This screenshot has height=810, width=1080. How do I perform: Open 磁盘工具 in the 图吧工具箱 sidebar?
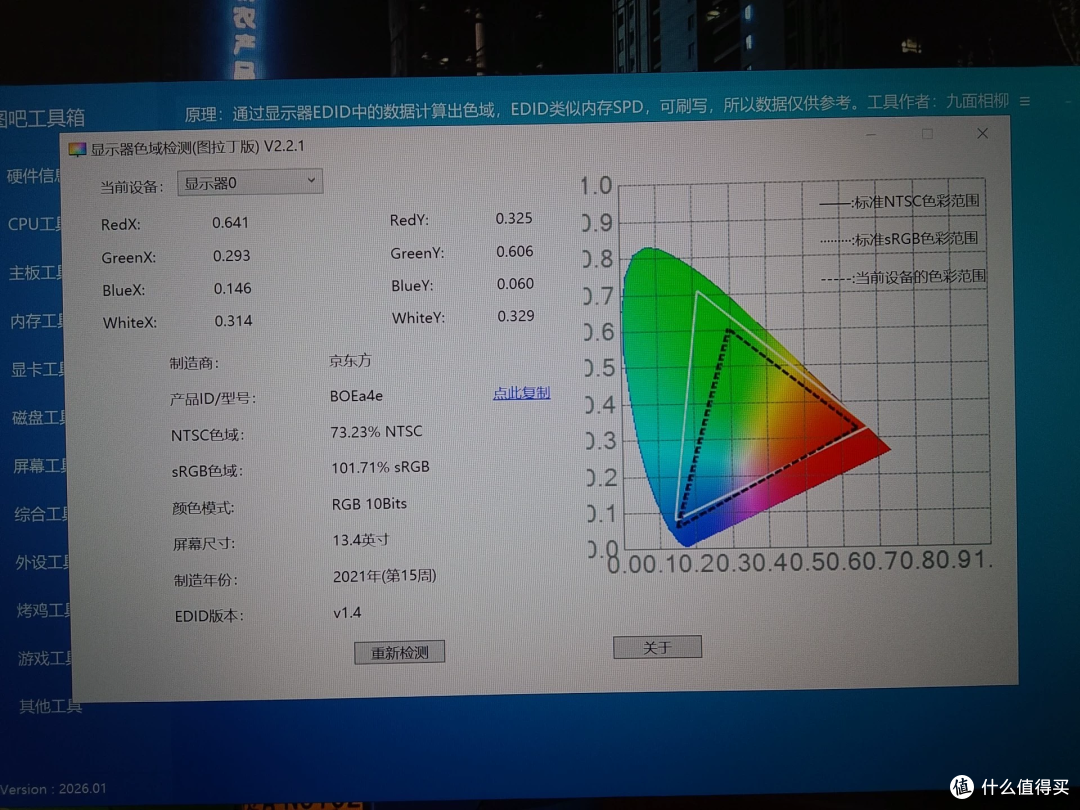coord(40,417)
